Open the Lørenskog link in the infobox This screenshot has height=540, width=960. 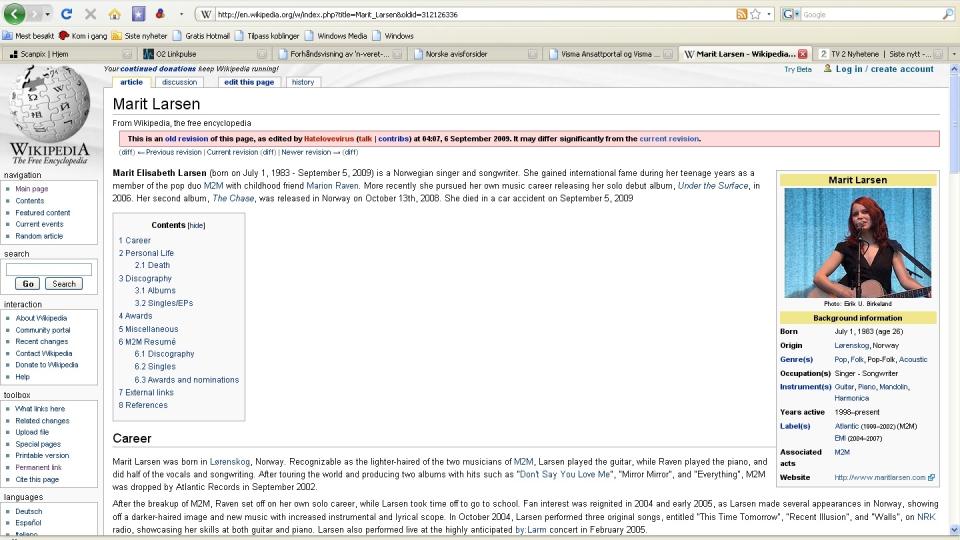852,345
